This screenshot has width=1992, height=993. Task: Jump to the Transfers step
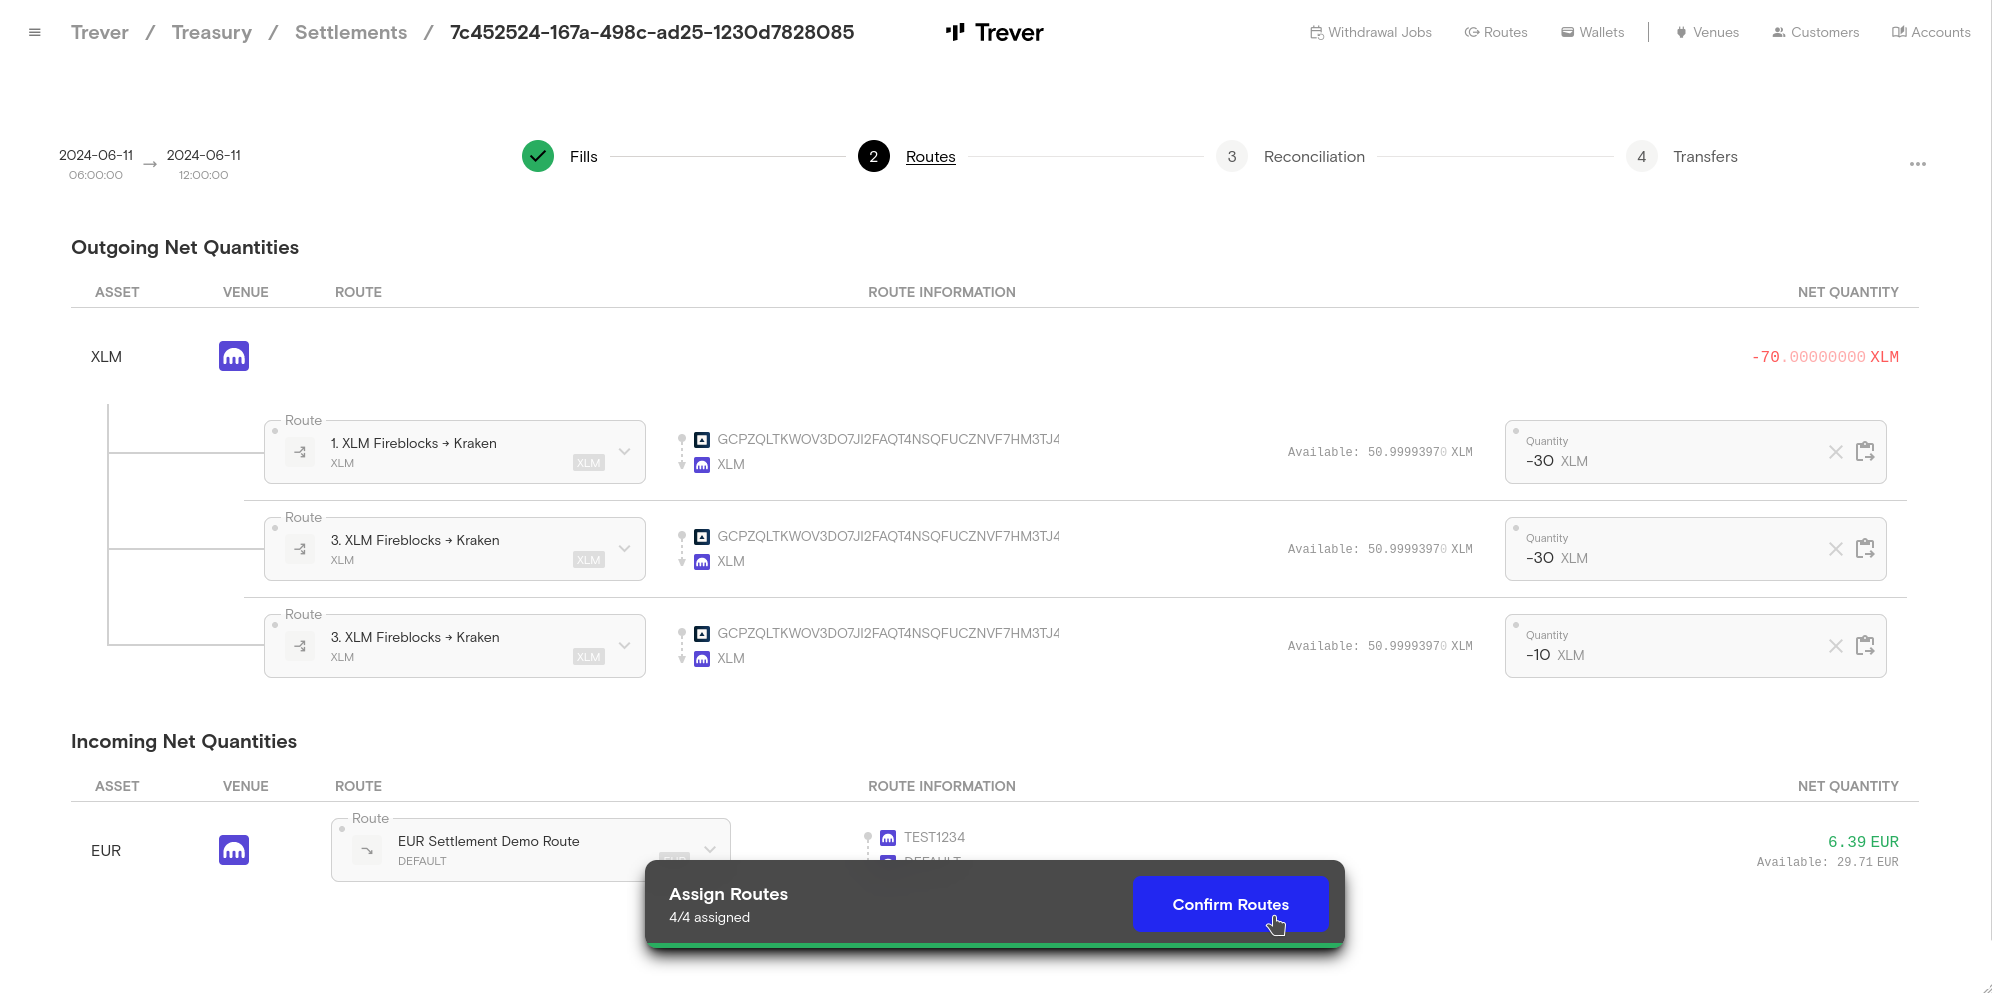tap(1704, 156)
